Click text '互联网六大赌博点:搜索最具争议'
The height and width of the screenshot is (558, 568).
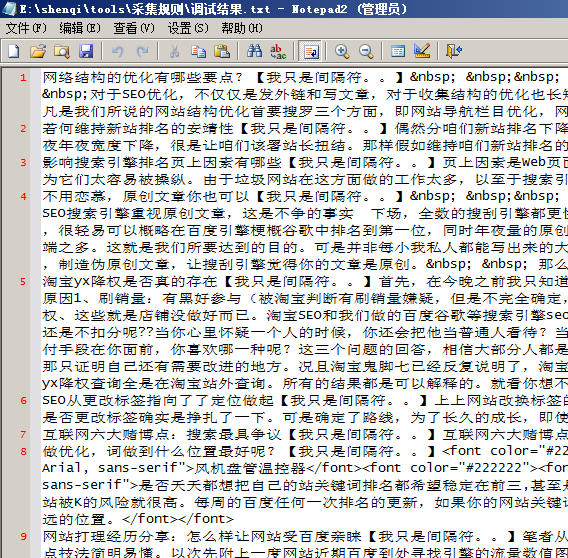point(162,434)
